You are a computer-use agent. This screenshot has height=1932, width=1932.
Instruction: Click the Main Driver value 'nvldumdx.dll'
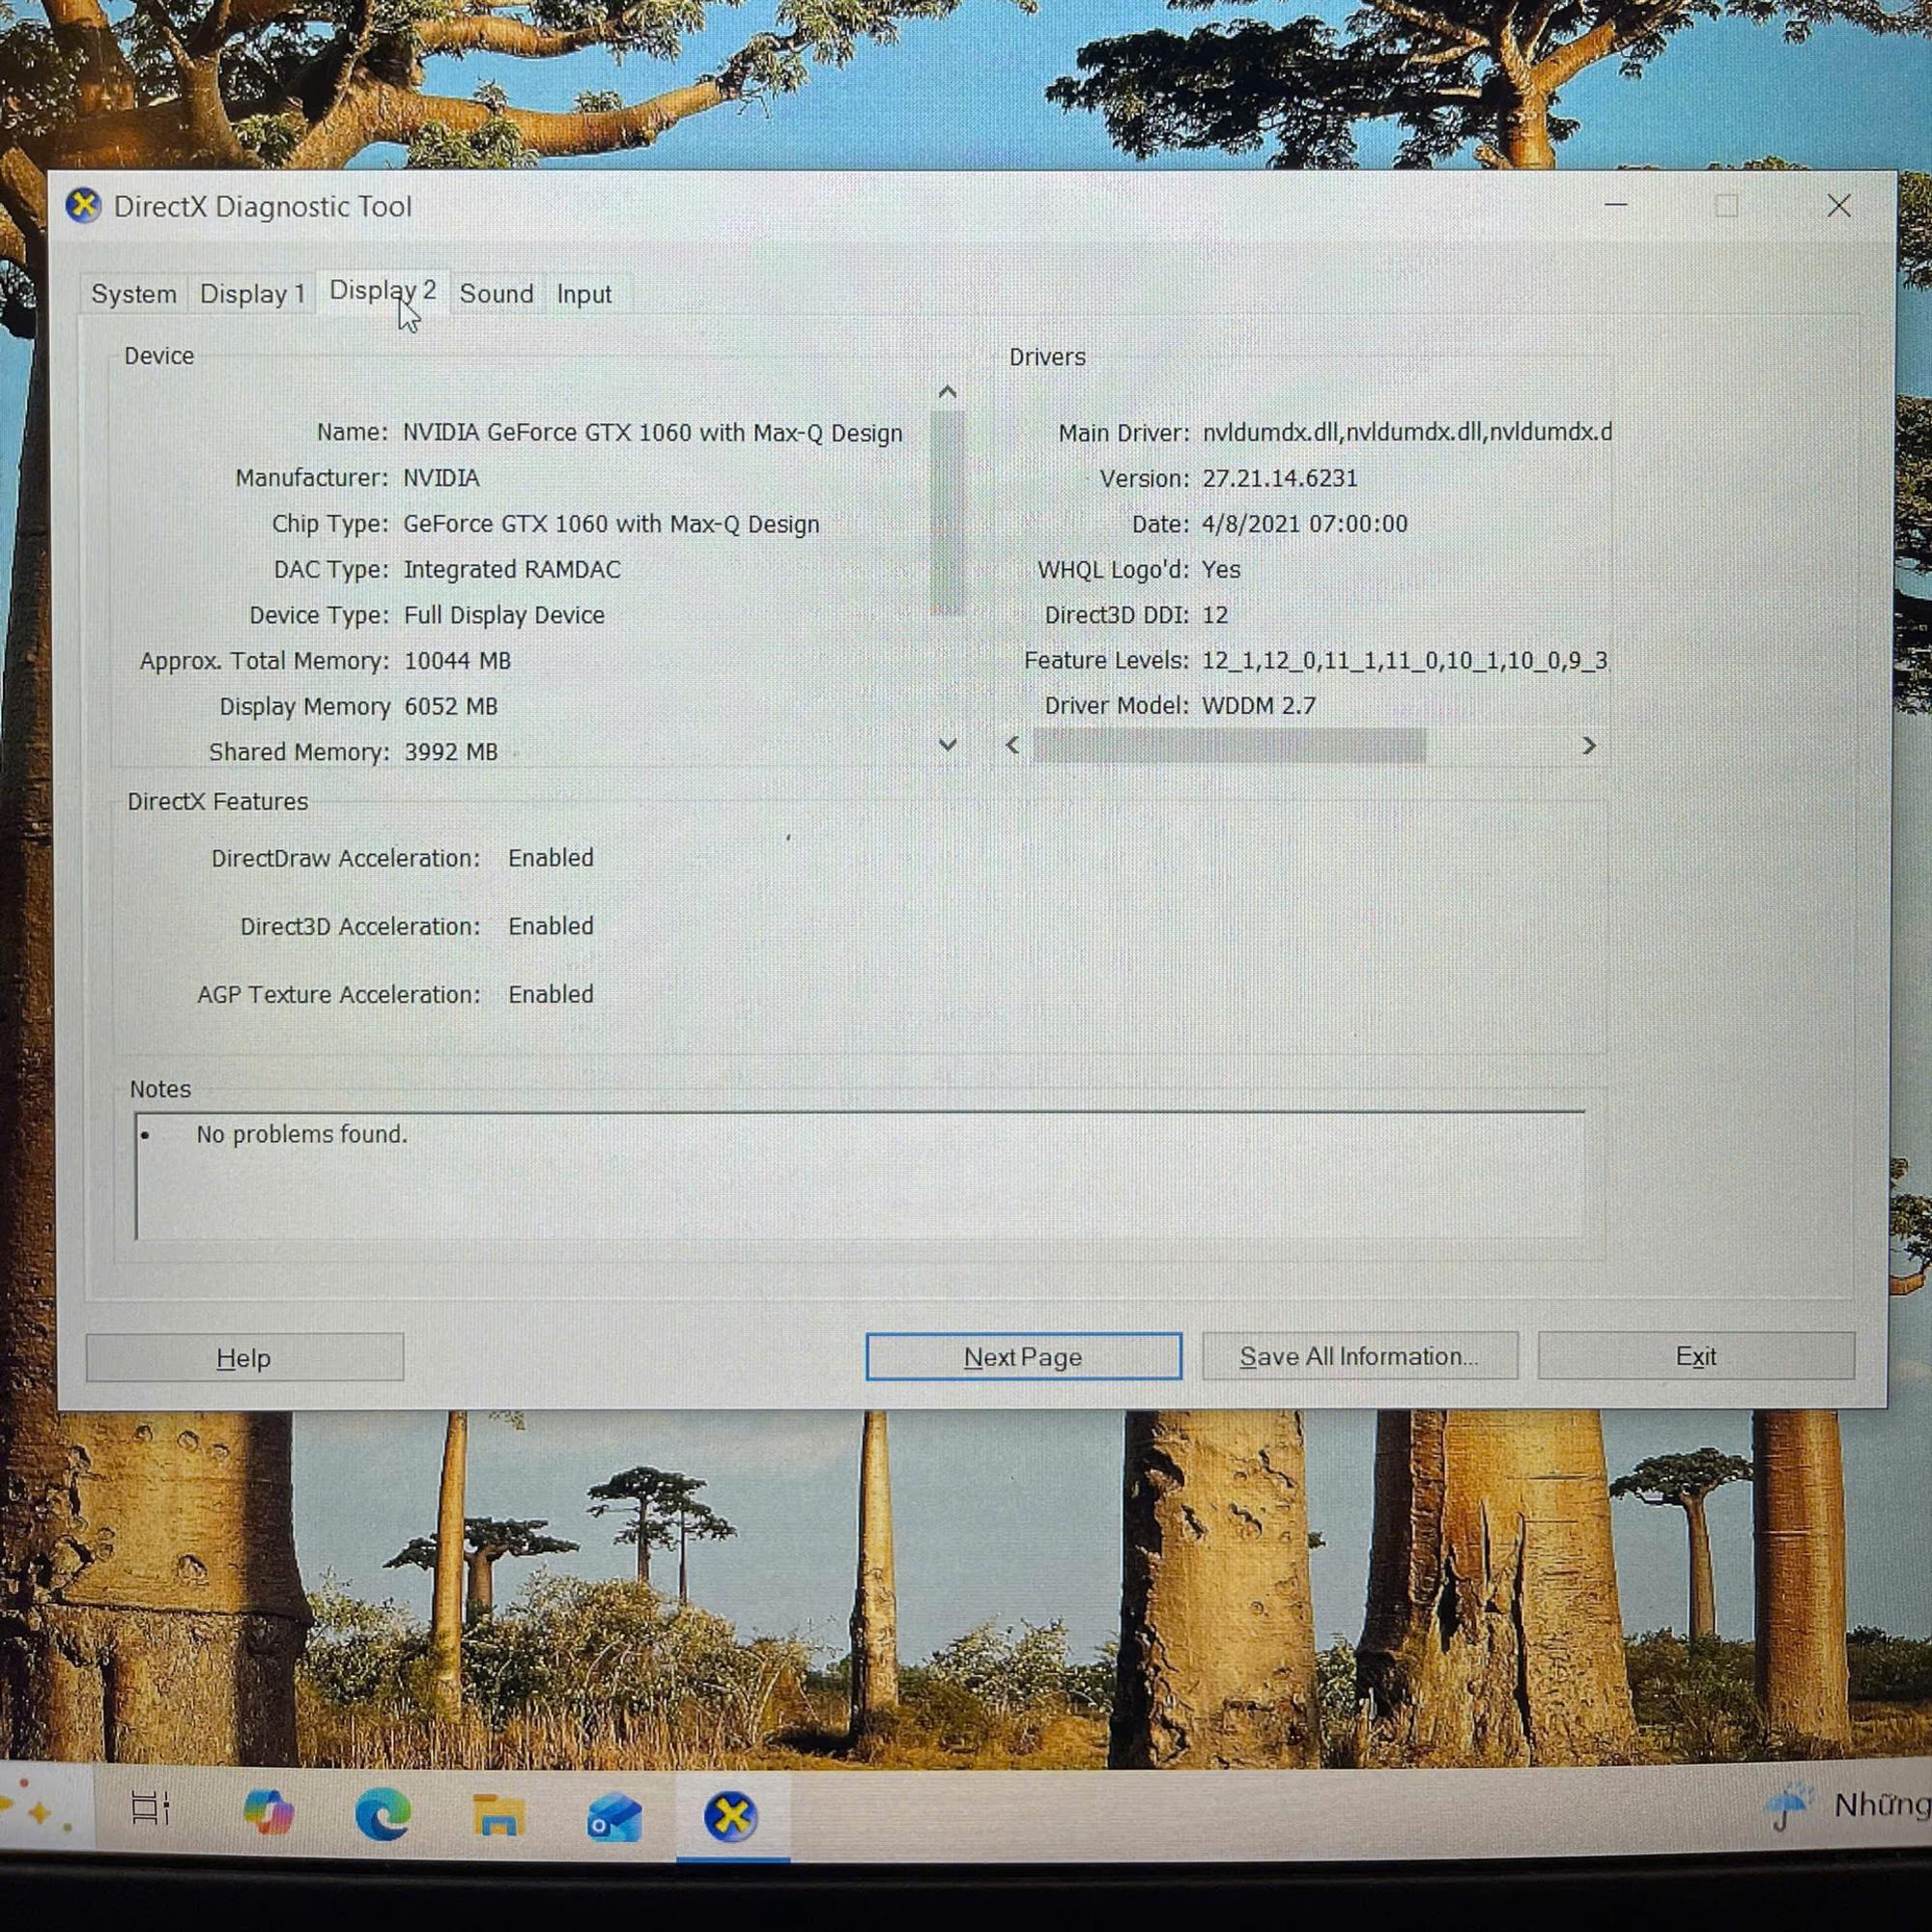[1407, 432]
